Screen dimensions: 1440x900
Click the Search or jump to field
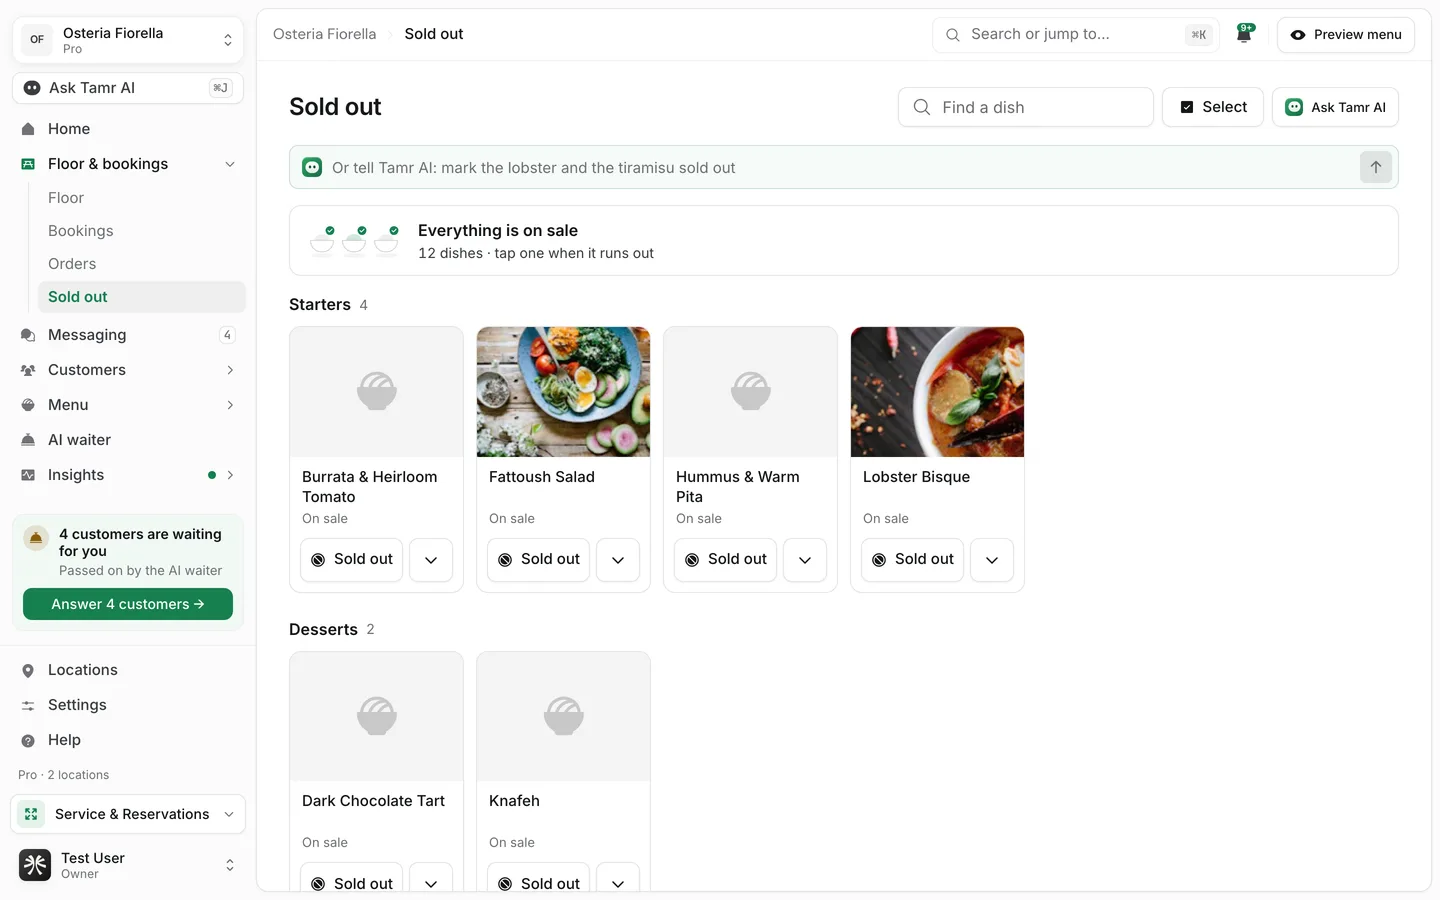[x=1076, y=34]
